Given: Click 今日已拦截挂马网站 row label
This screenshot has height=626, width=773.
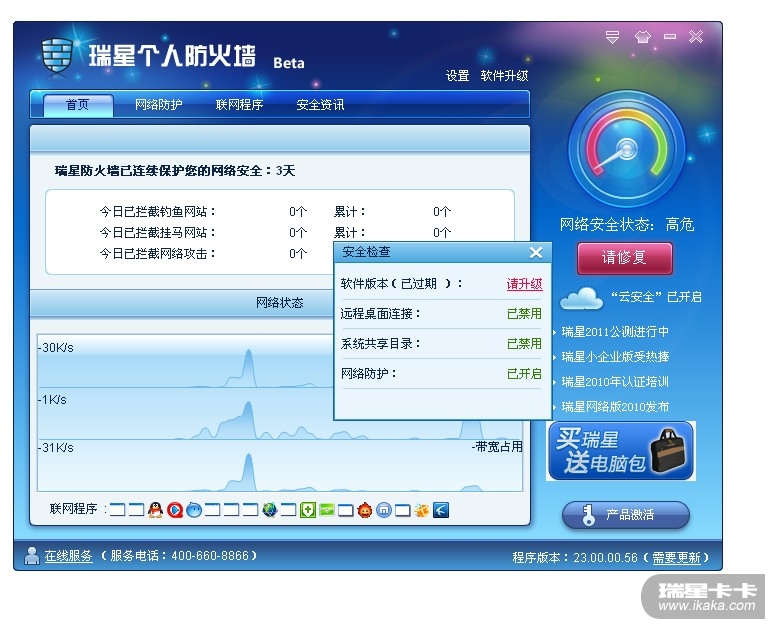Looking at the screenshot, I should pyautogui.click(x=158, y=233).
